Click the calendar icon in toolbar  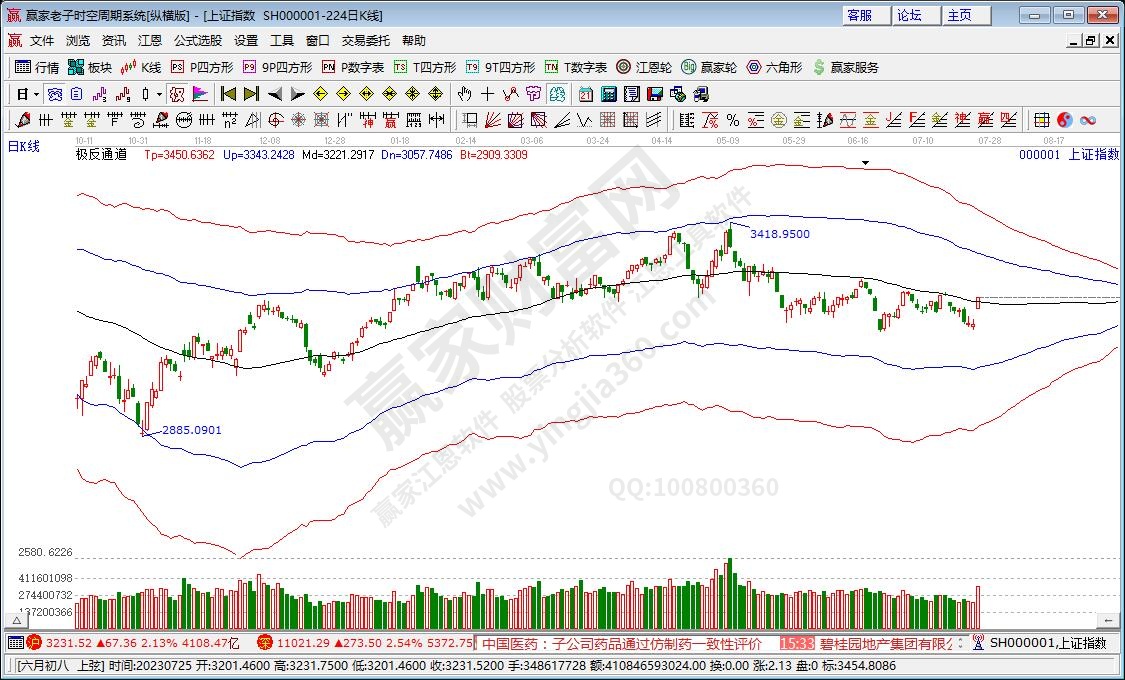[585, 94]
